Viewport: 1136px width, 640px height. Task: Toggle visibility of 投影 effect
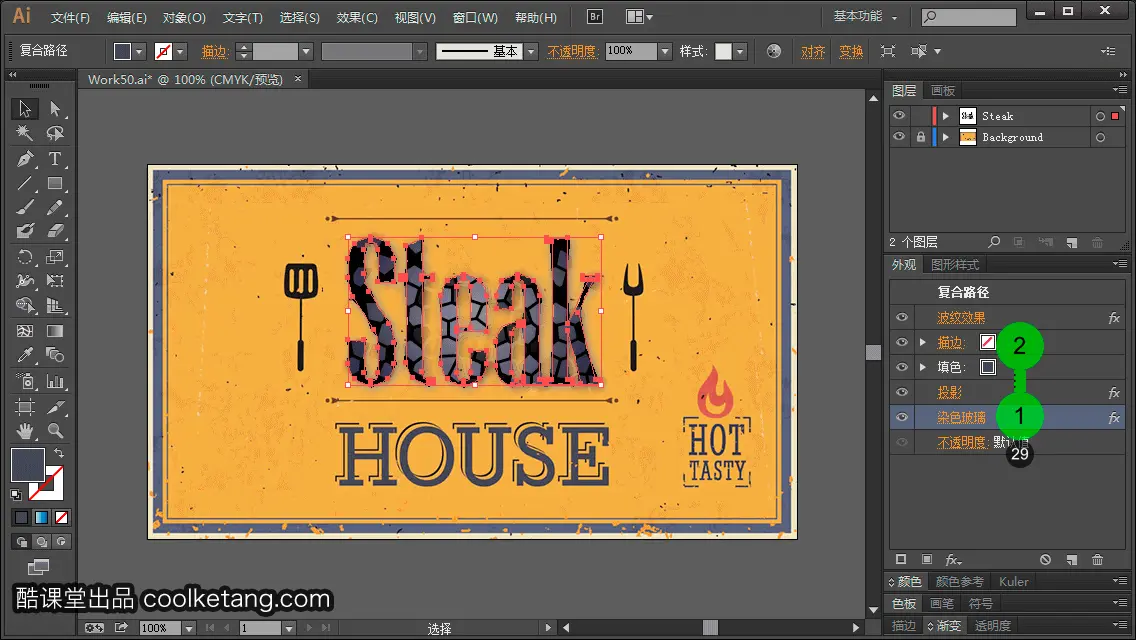click(902, 392)
